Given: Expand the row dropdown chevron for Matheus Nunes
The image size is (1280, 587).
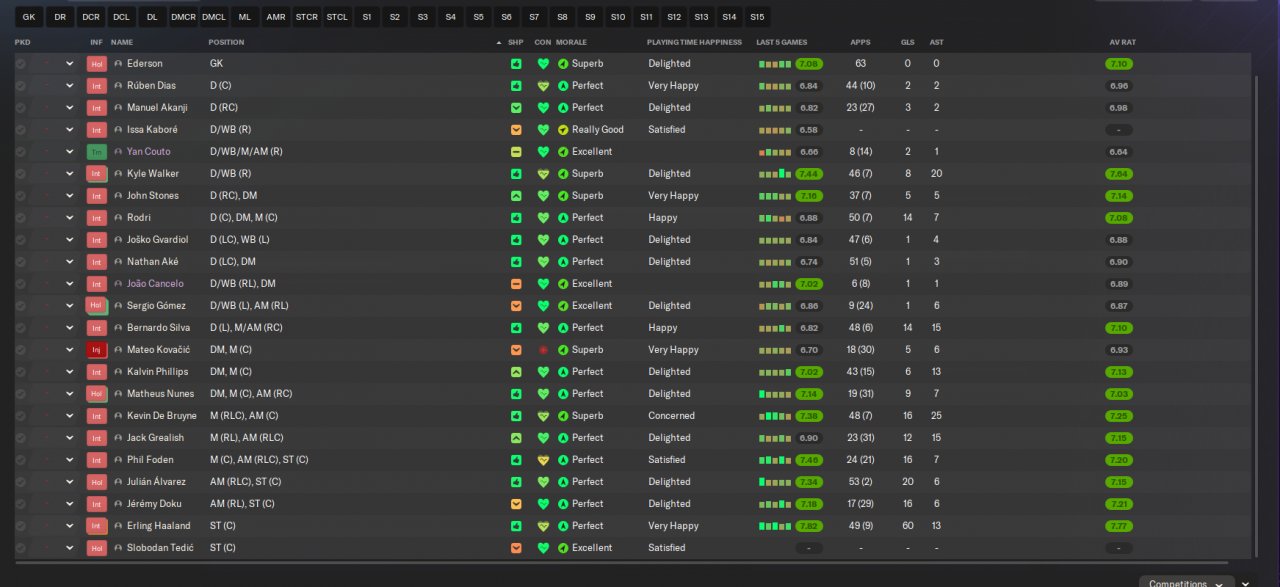Looking at the screenshot, I should (70, 394).
